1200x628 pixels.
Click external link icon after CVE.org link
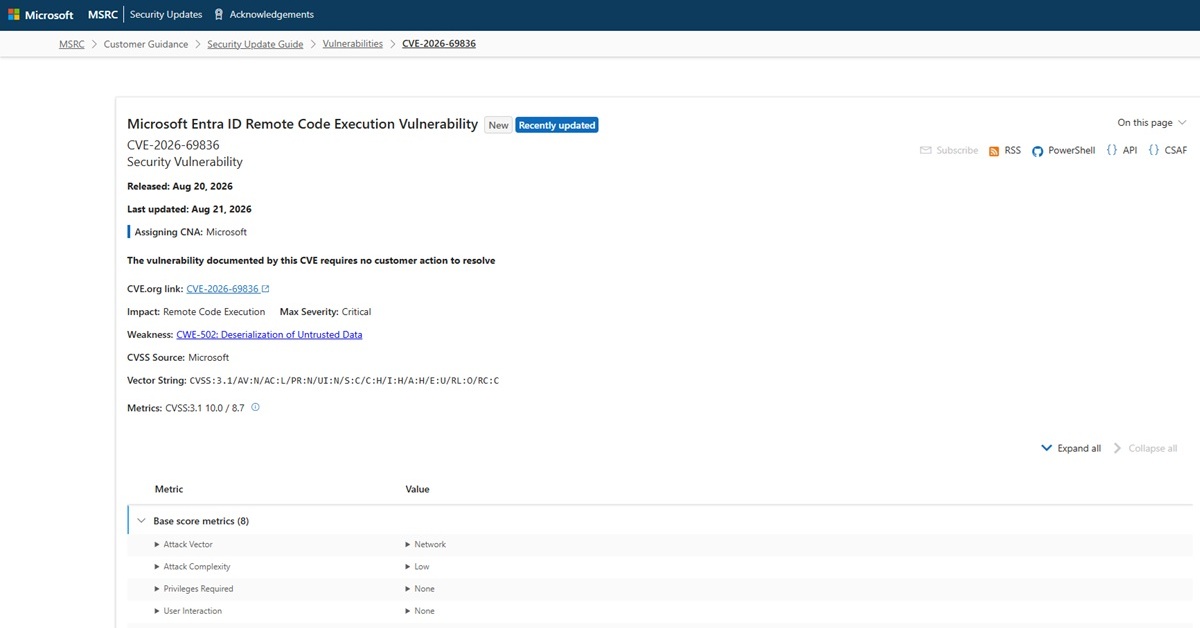[265, 289]
